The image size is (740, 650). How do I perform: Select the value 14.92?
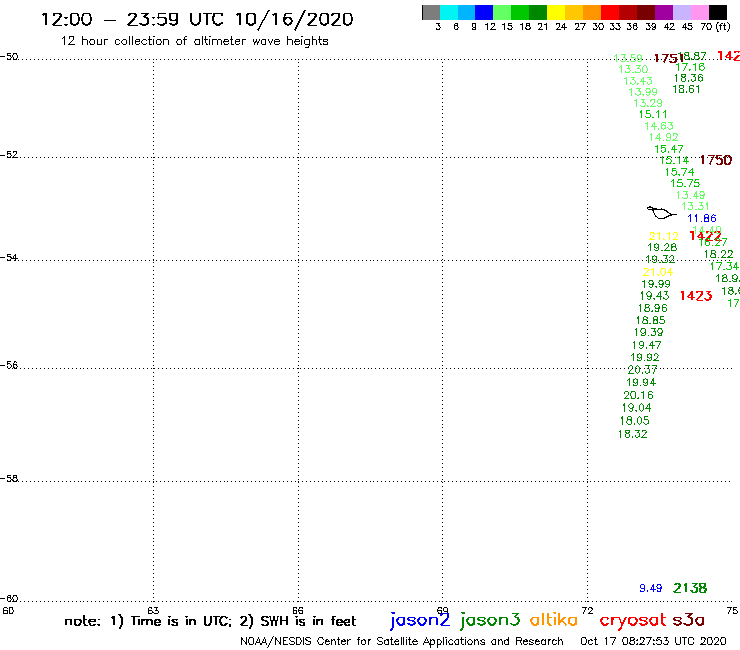664,137
